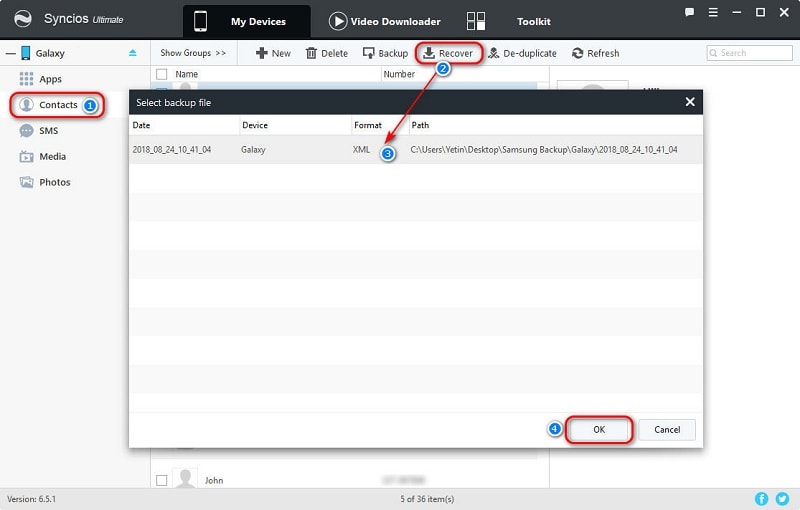Click the Video Downloader play icon
The image size is (800, 510).
coord(337,21)
